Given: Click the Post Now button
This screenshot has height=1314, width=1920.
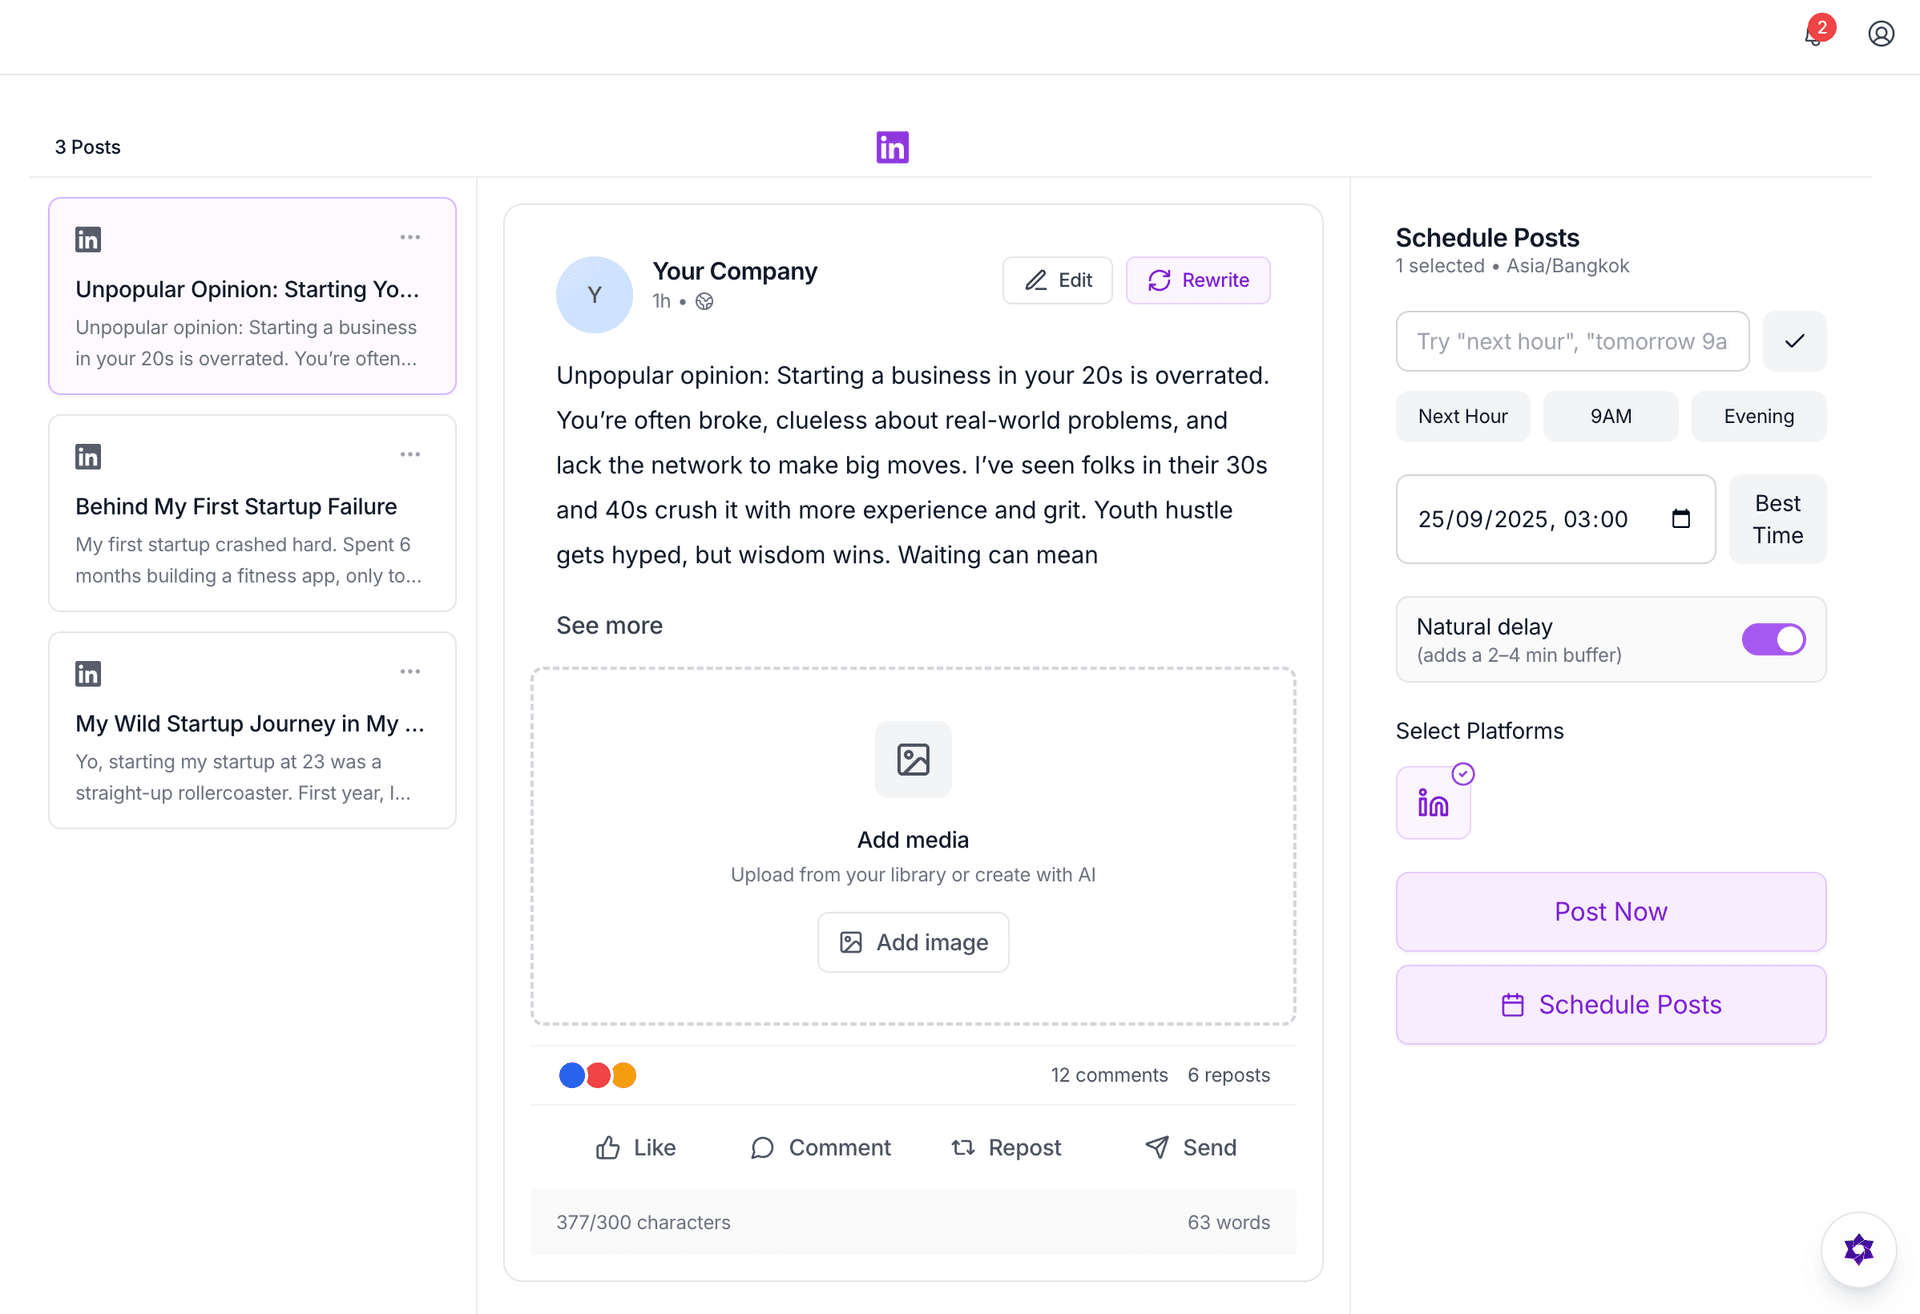Looking at the screenshot, I should coord(1610,911).
